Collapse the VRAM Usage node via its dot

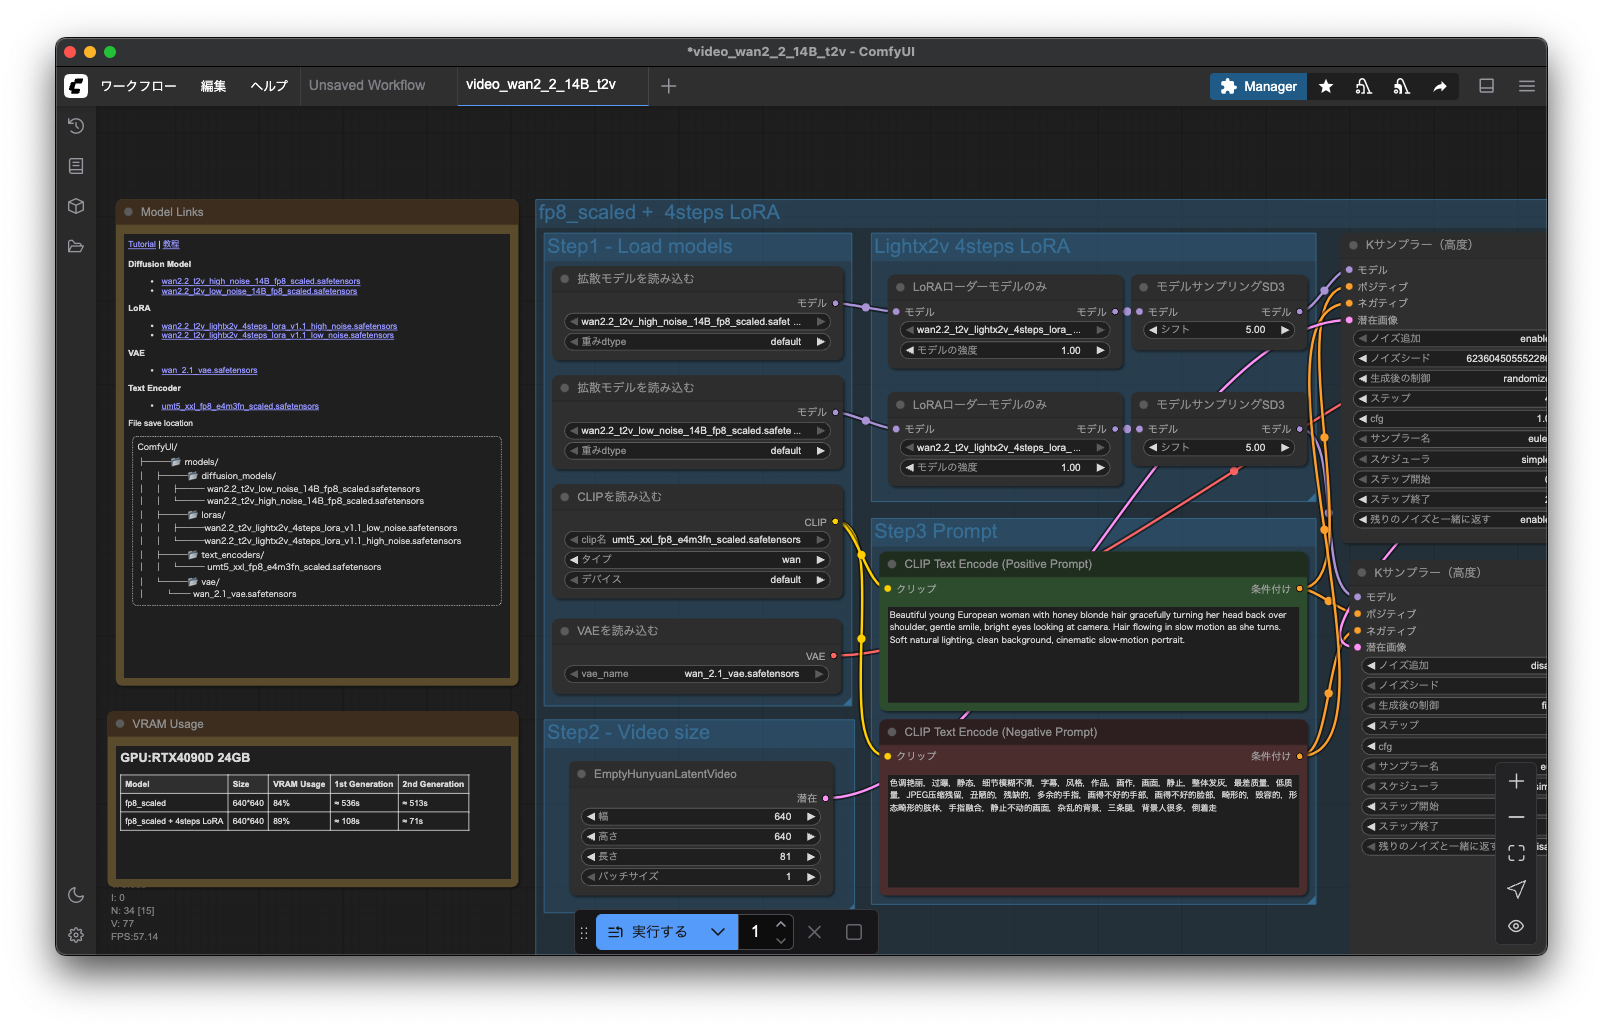click(120, 724)
